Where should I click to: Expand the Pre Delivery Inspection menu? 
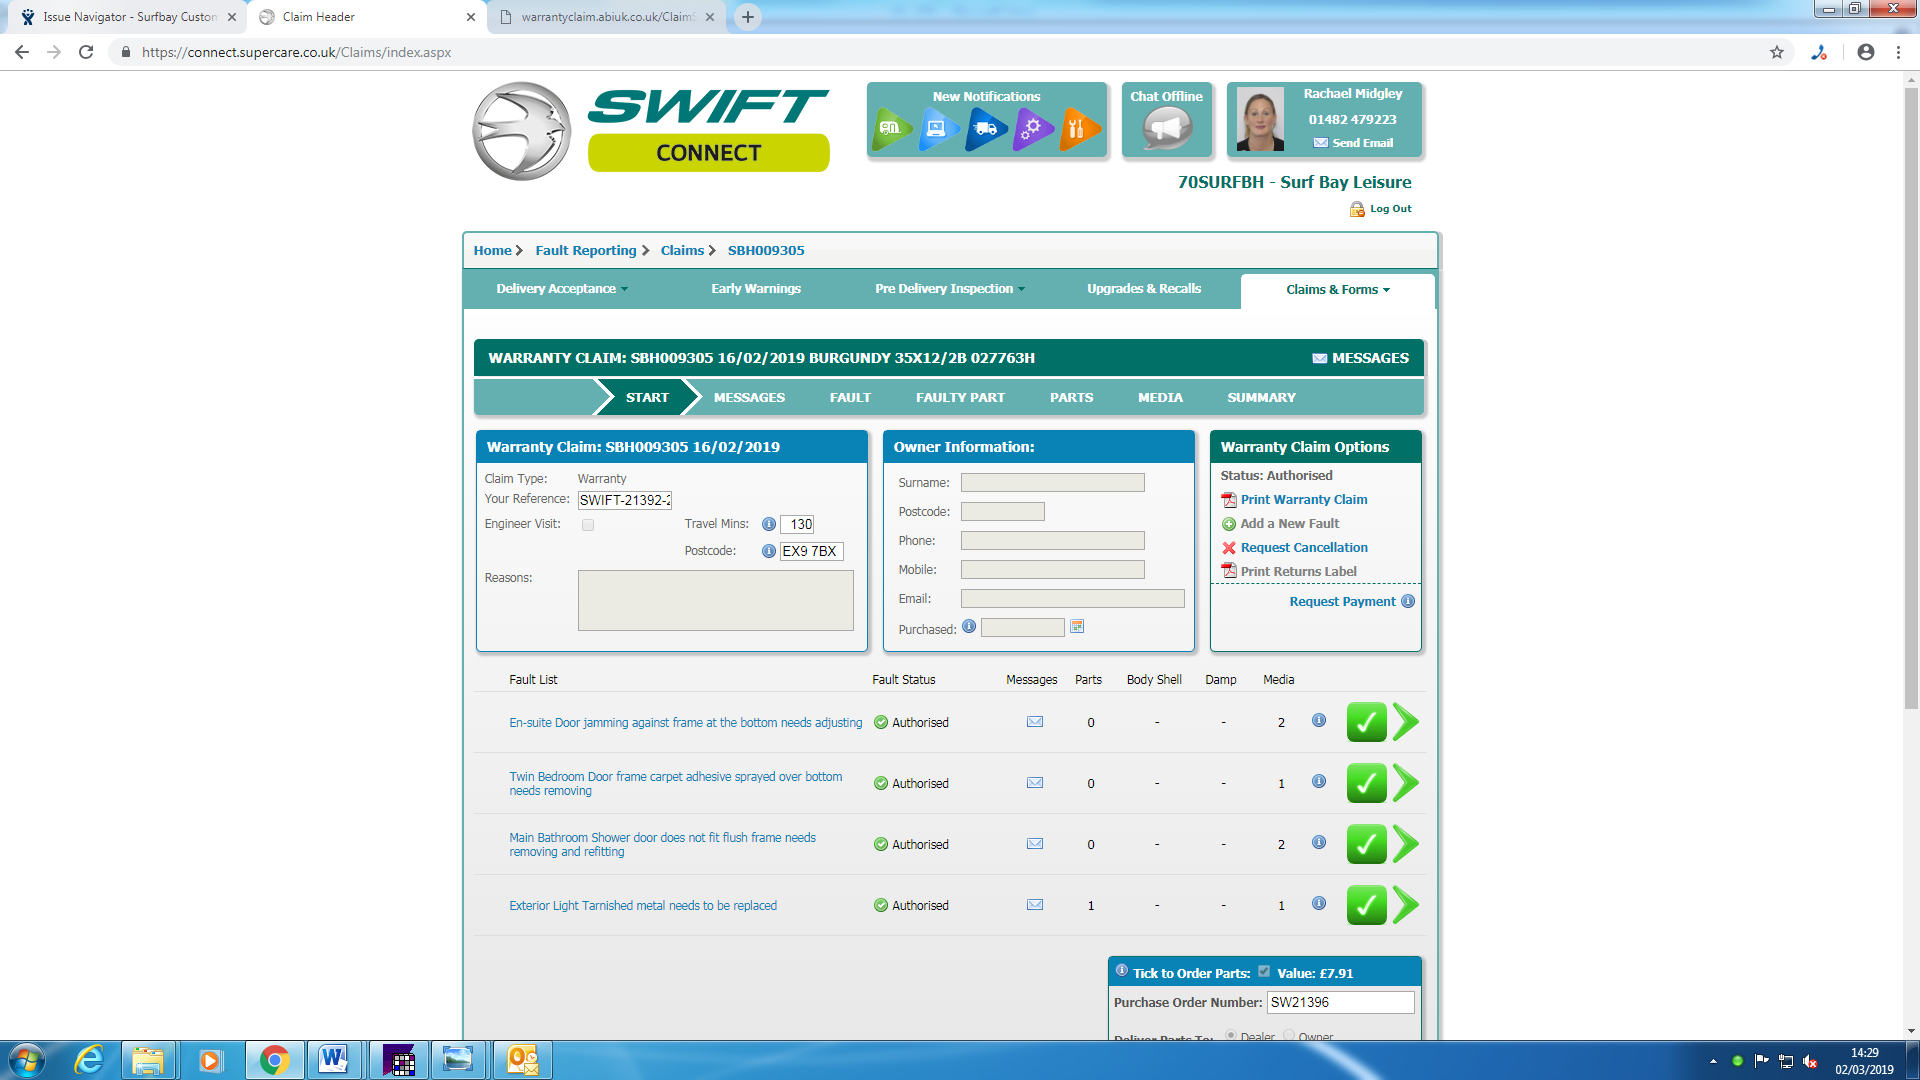click(x=949, y=289)
